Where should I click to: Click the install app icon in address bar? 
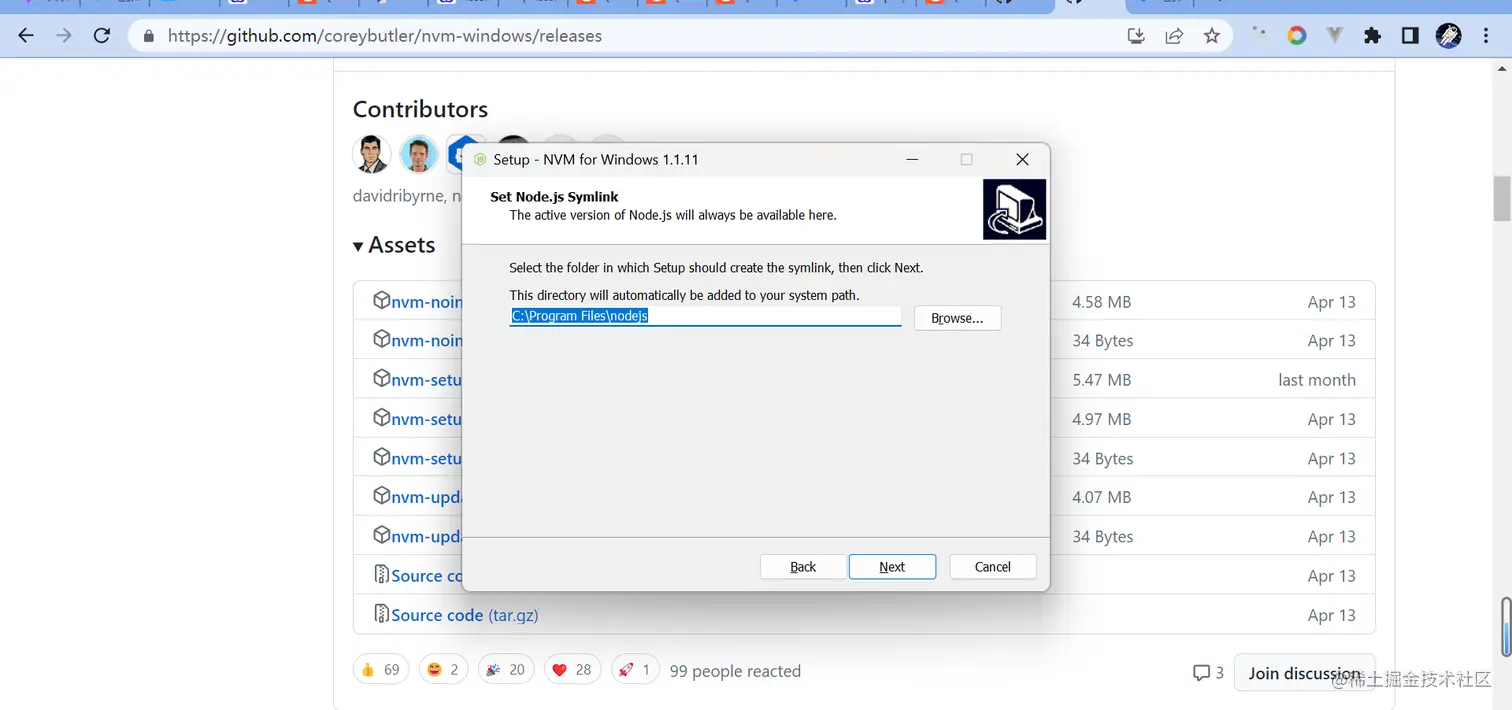point(1135,36)
